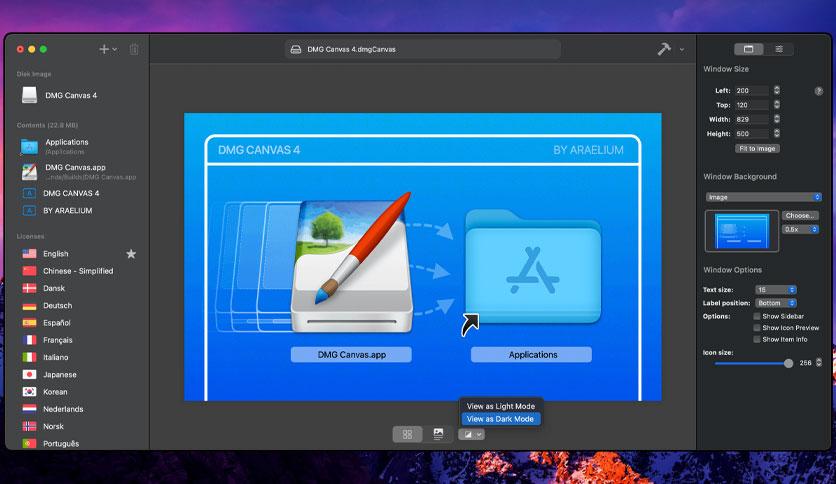The height and width of the screenshot is (484, 836).
Task: Click the Top value field
Action: point(752,105)
